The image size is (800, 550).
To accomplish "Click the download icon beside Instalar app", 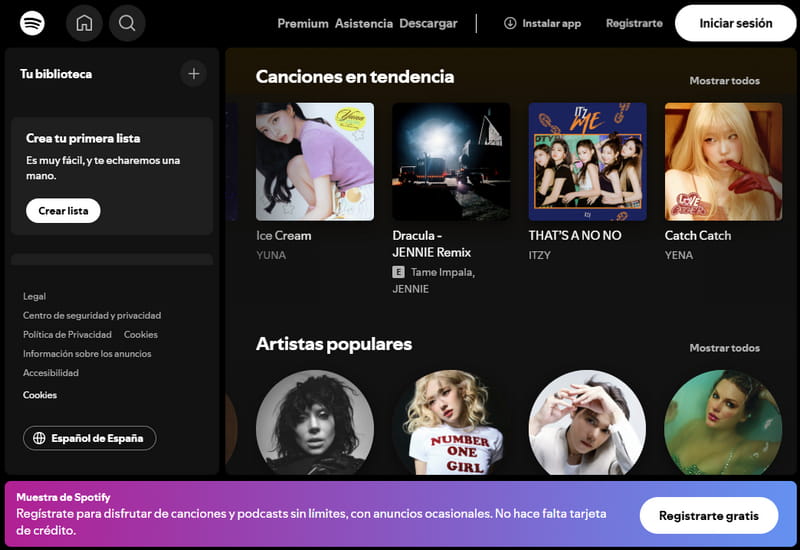I will coord(510,23).
